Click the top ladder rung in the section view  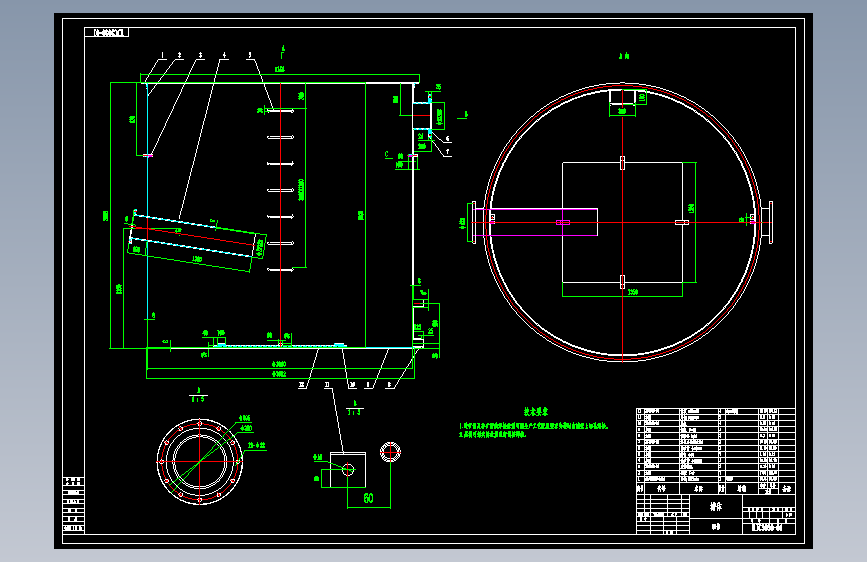pos(280,111)
